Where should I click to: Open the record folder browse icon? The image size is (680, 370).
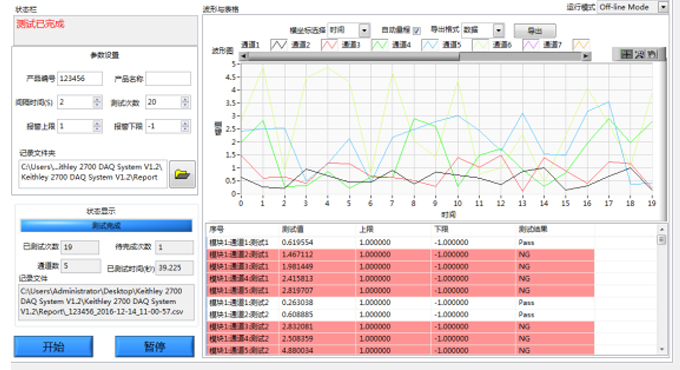coord(182,174)
